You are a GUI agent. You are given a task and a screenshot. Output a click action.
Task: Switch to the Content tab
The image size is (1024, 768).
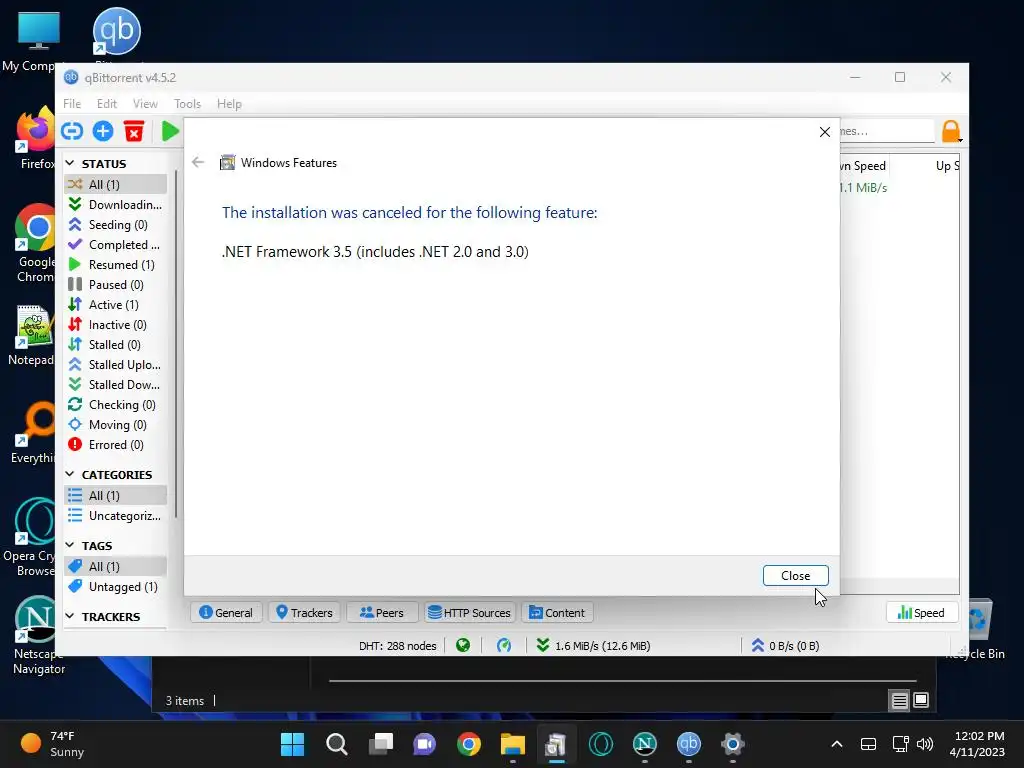click(x=557, y=613)
